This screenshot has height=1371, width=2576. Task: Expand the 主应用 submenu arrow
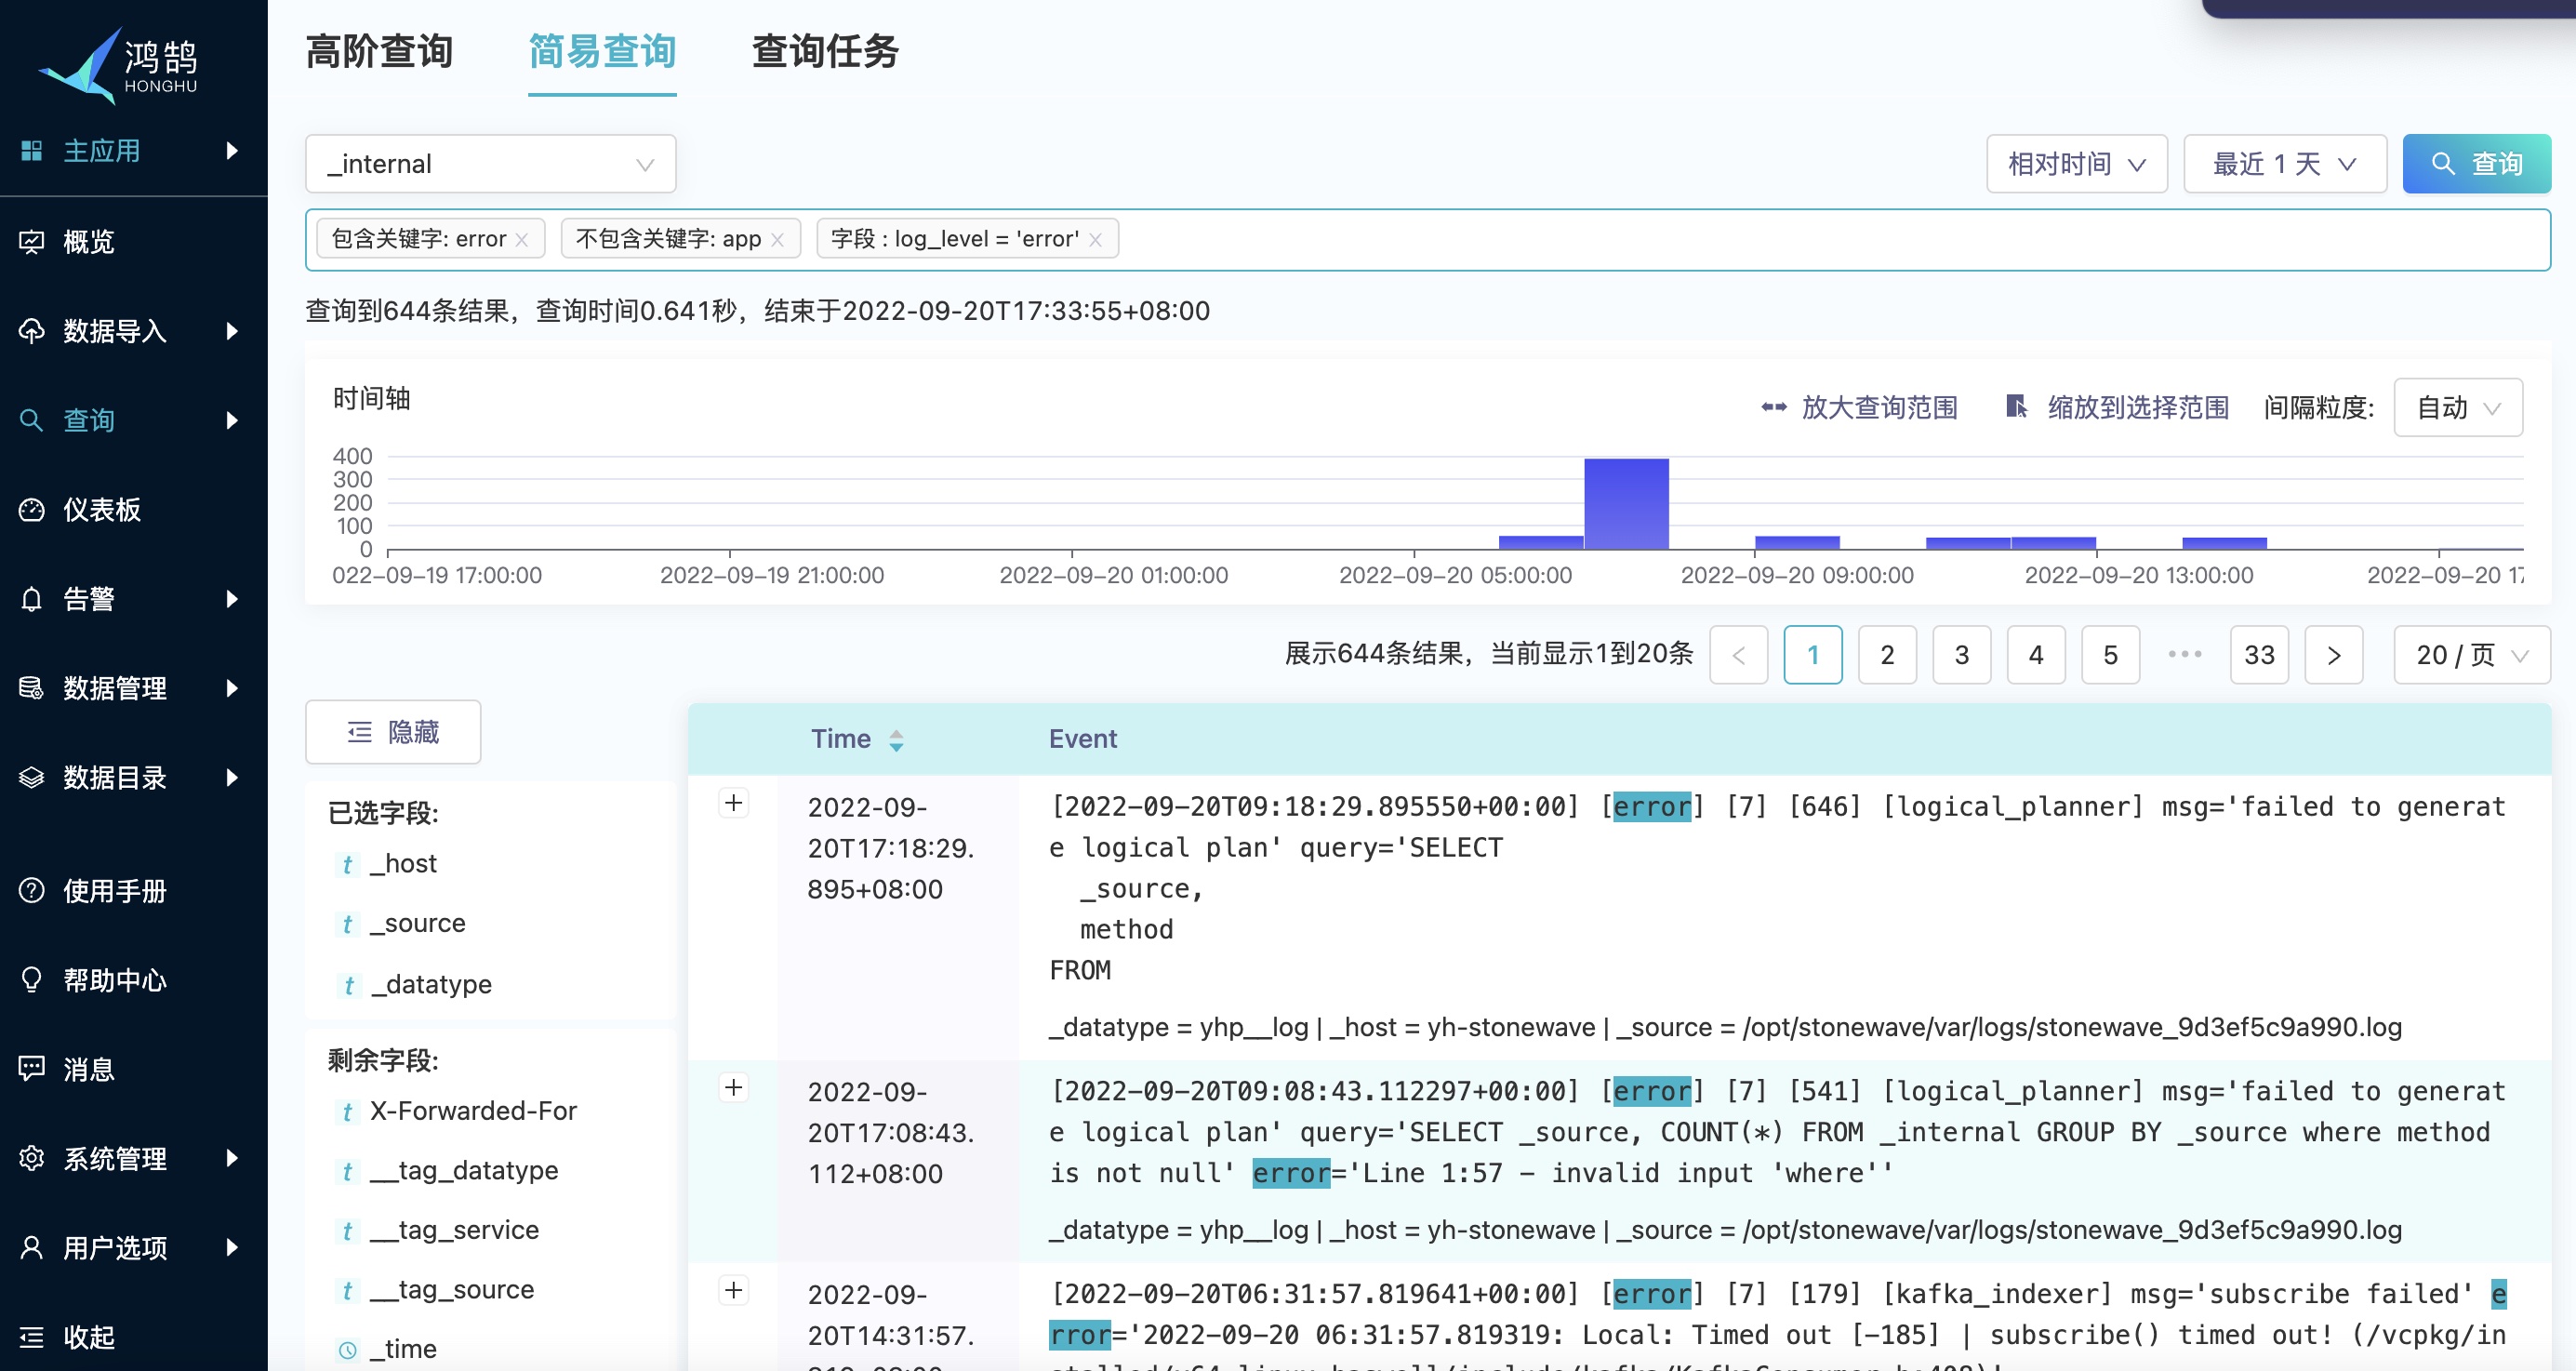tap(232, 151)
